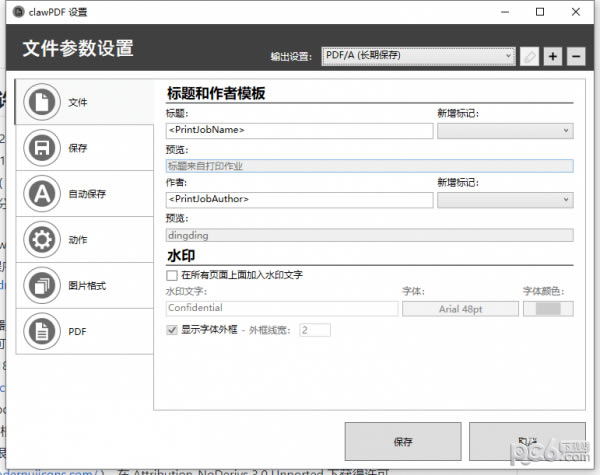The height and width of the screenshot is (475, 600).
Task: Toggle the 显示字体外框 checkbox
Action: tap(172, 330)
